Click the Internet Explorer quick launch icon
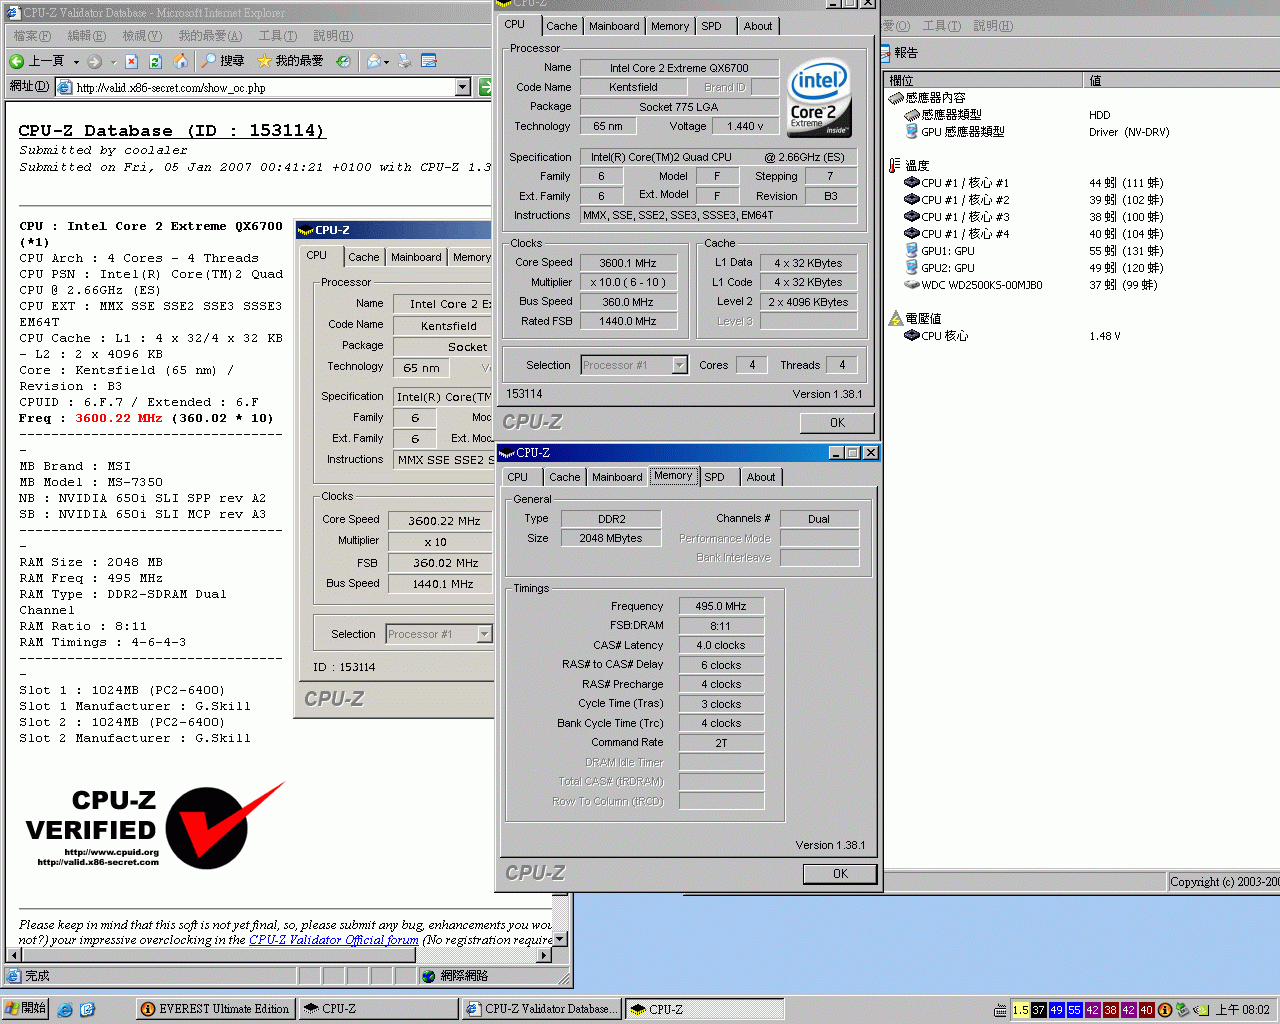 click(x=65, y=1010)
